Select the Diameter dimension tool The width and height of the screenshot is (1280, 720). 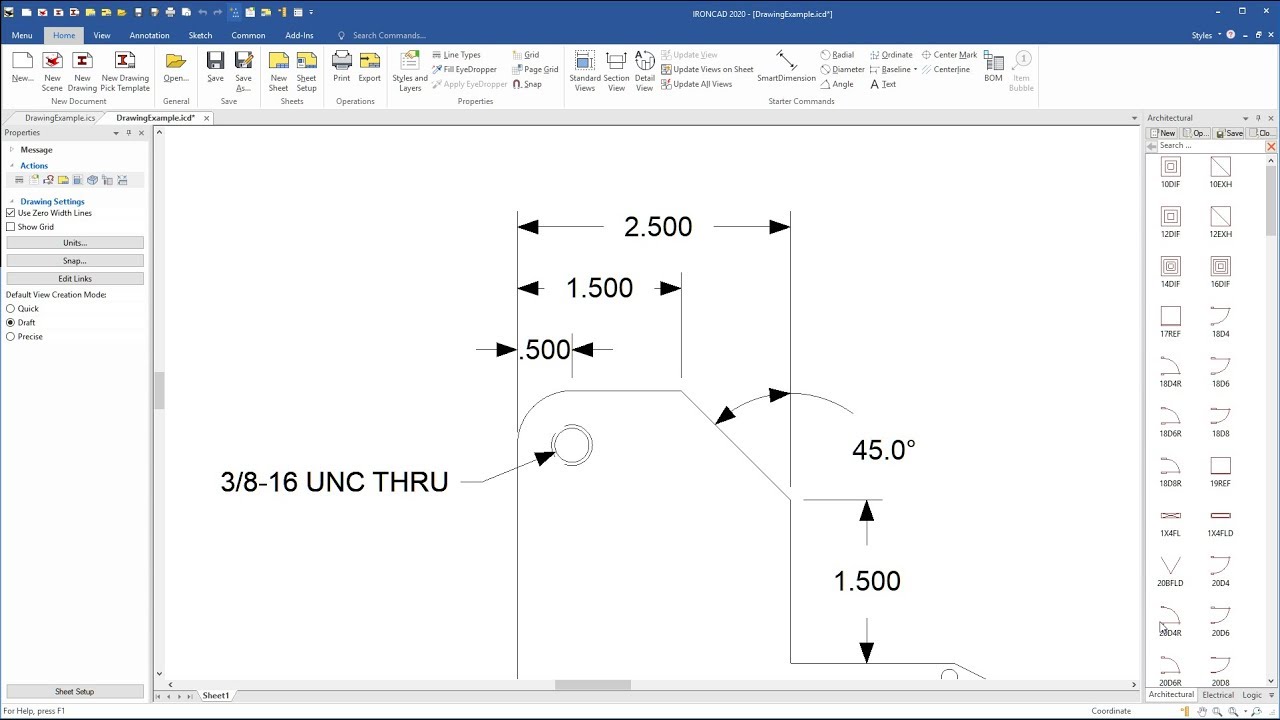[x=842, y=70]
